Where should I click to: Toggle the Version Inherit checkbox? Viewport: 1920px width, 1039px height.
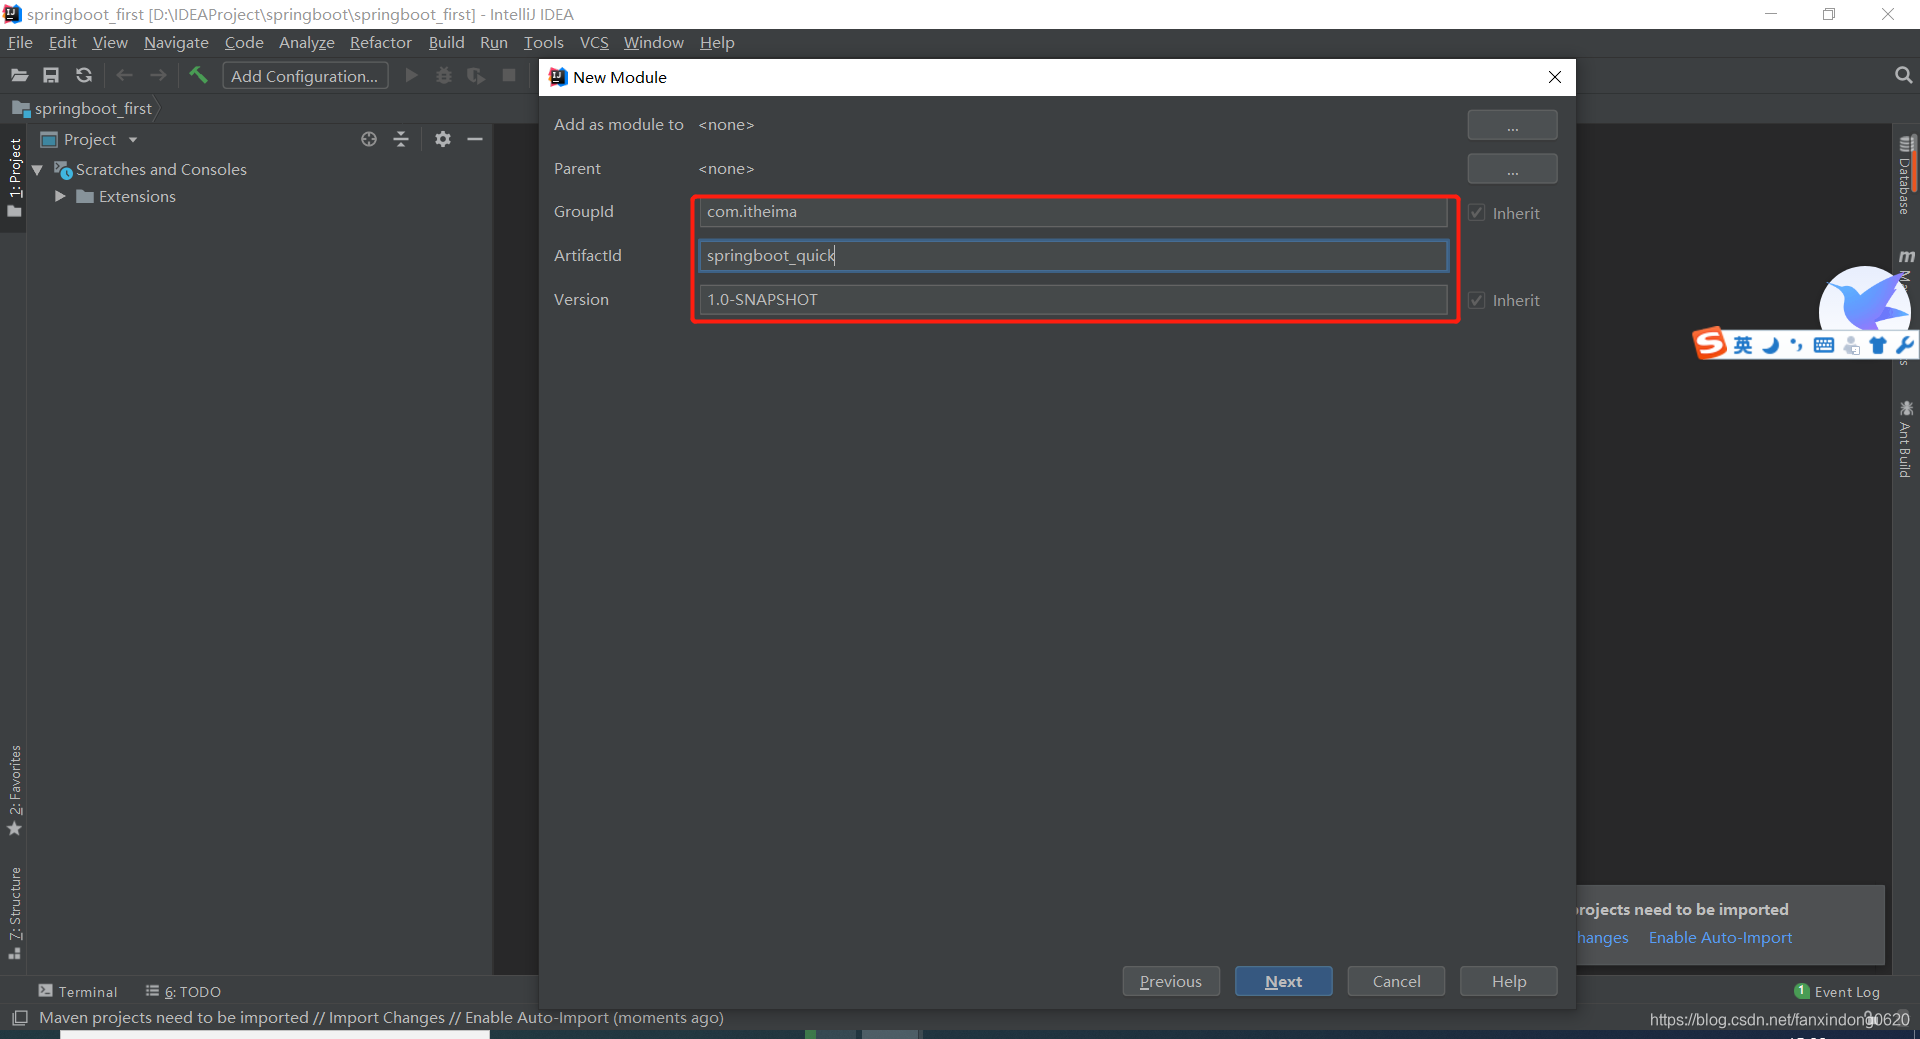pos(1477,300)
